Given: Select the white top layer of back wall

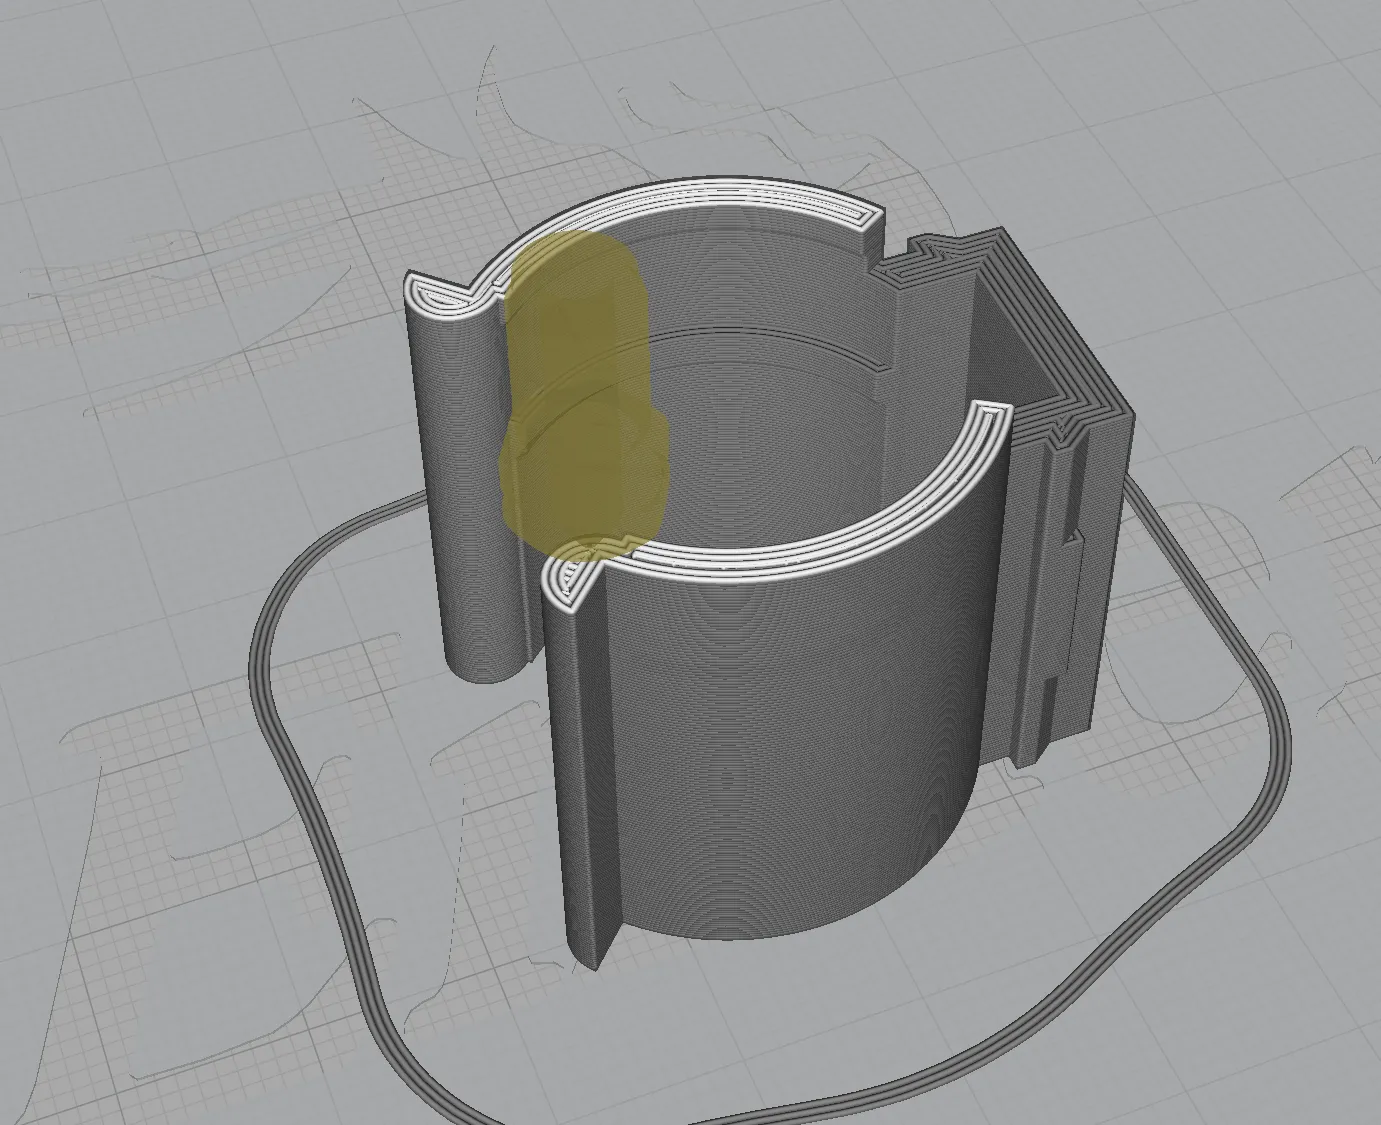Looking at the screenshot, I should (700, 192).
